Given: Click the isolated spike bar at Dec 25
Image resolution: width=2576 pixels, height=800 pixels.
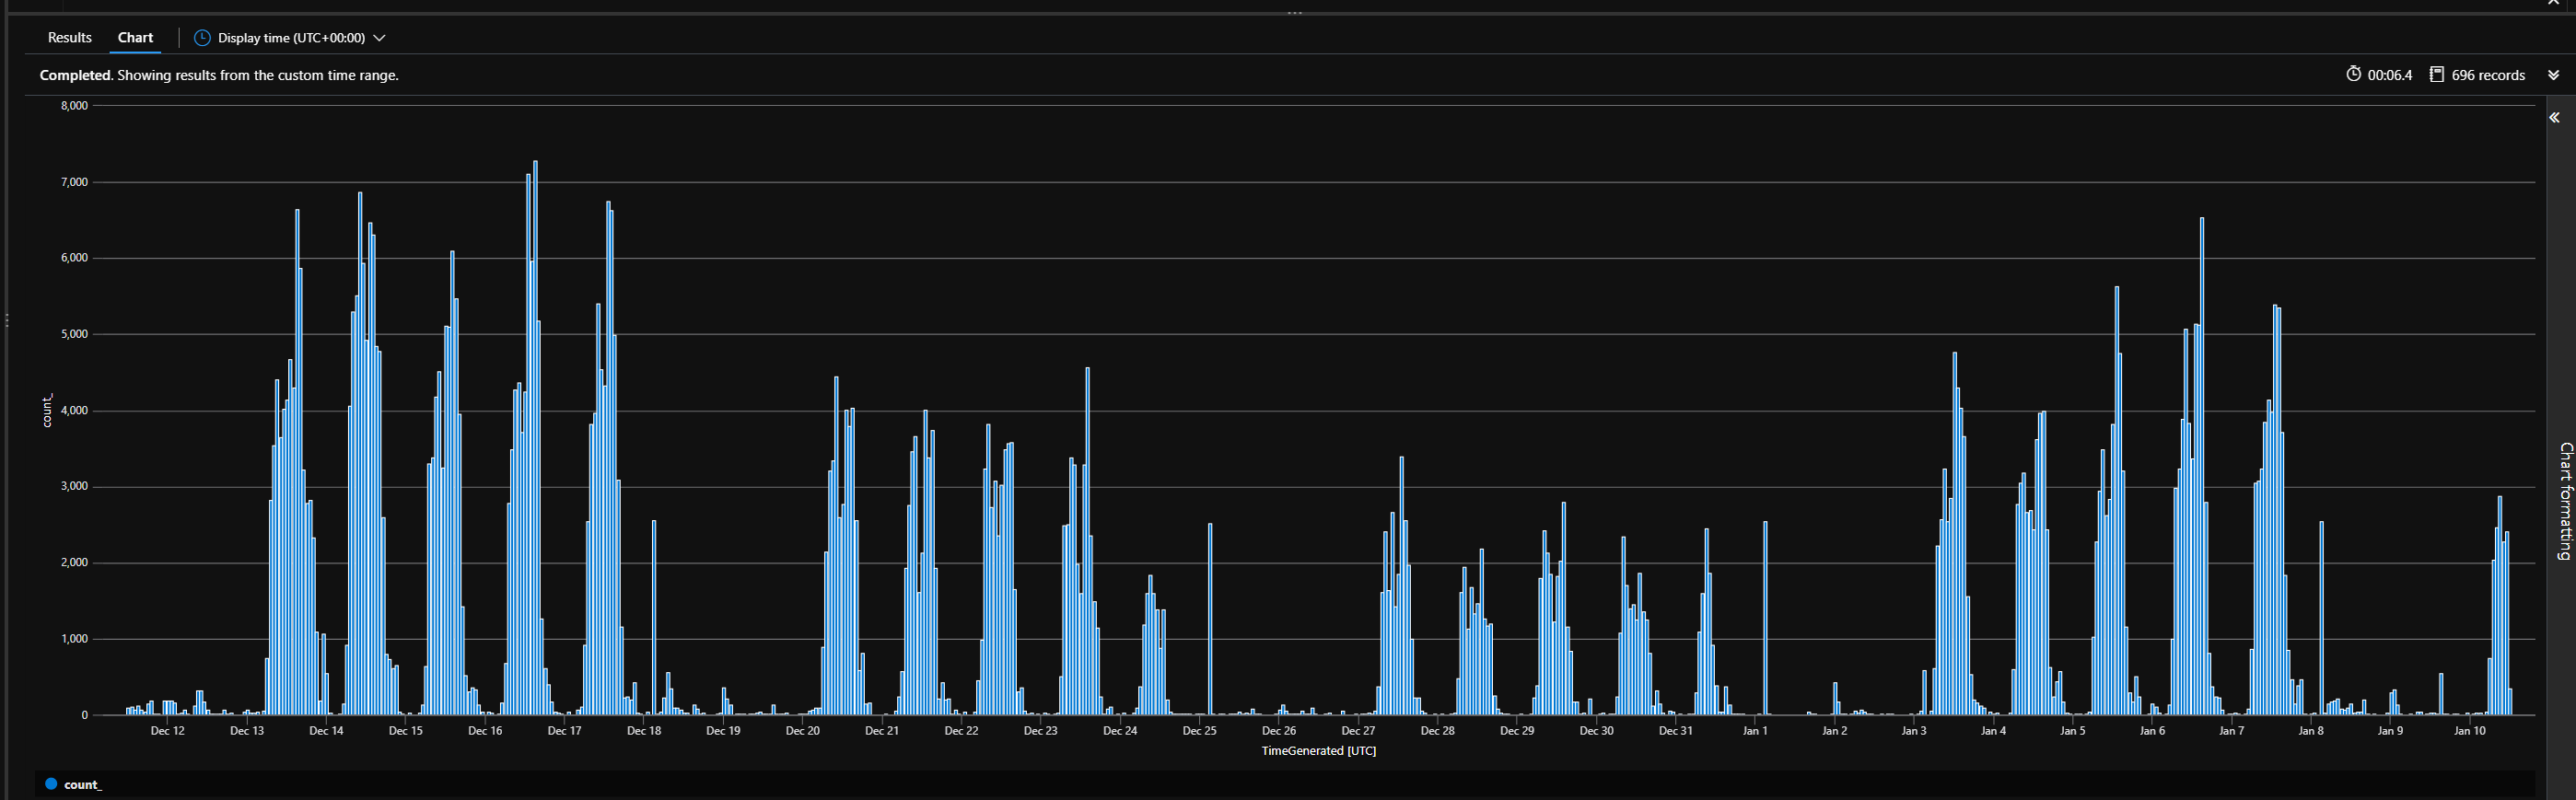Looking at the screenshot, I should coord(1210,620).
